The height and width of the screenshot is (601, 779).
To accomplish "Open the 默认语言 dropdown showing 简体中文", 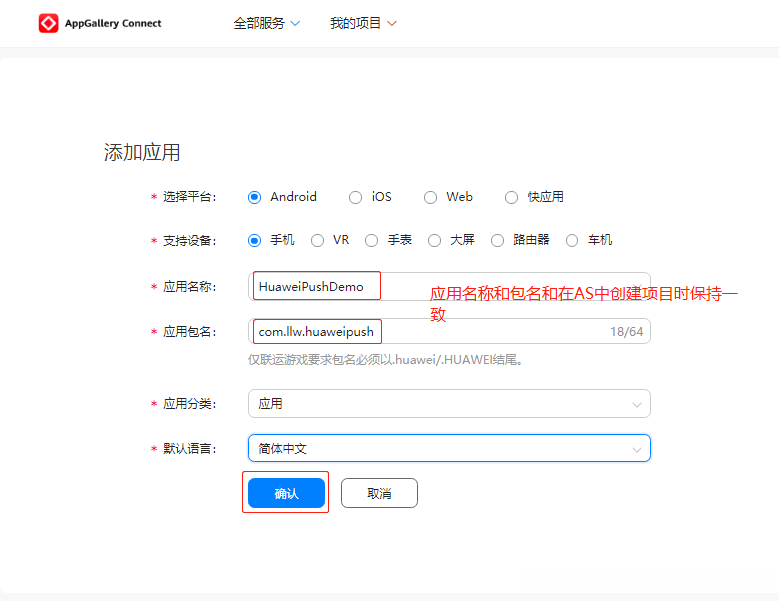I will (x=449, y=448).
